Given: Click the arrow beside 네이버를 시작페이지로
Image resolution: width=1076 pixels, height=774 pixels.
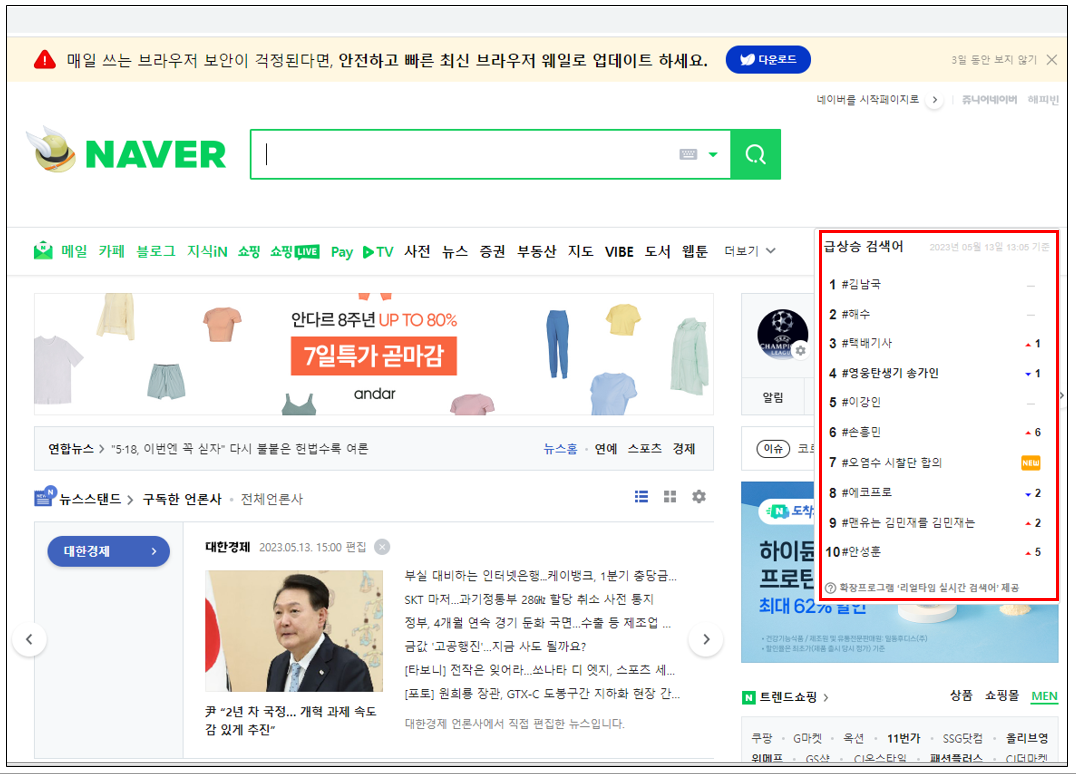Looking at the screenshot, I should (x=934, y=100).
